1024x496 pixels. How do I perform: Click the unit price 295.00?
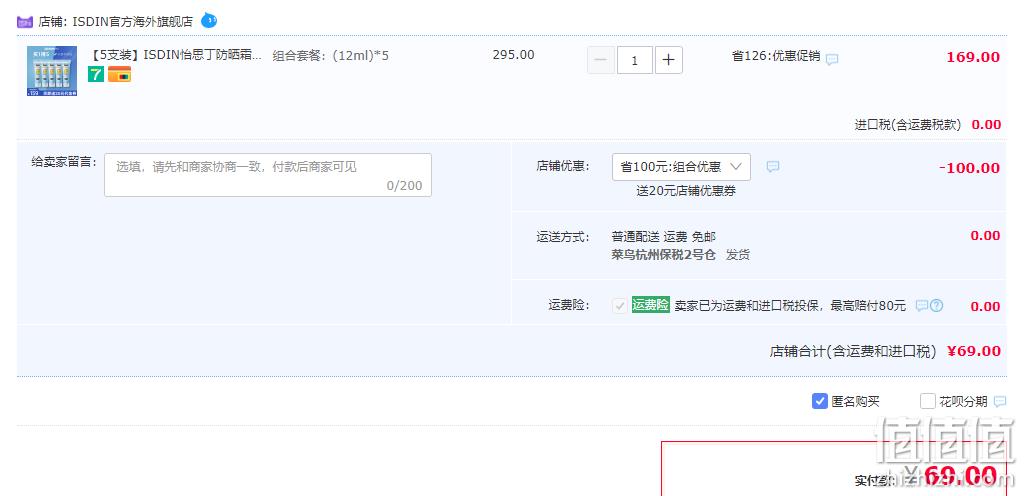[x=513, y=55]
